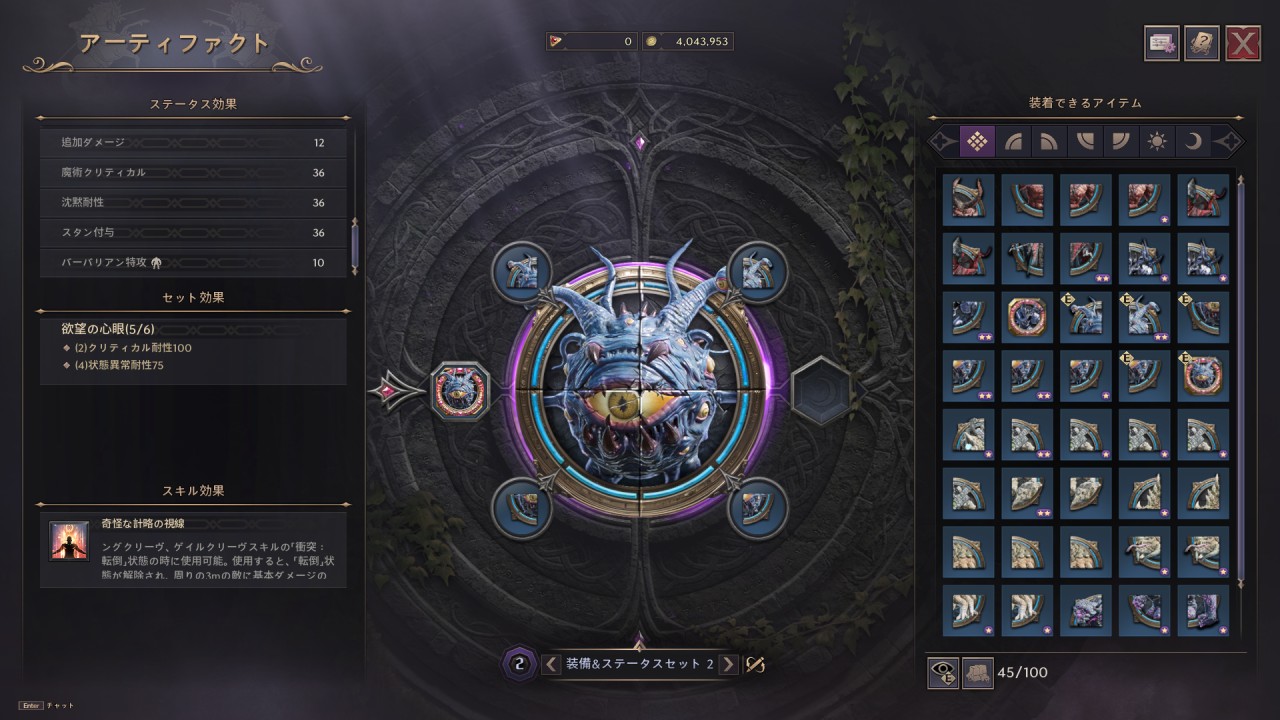This screenshot has height=720, width=1280.
Task: Select the sun-shaped filter tab
Action: click(1157, 141)
